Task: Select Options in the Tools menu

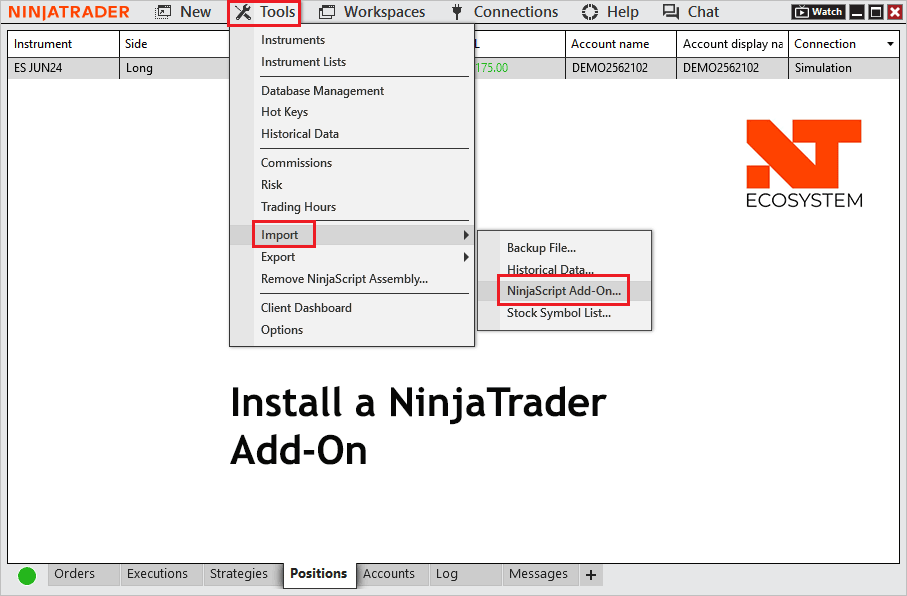Action: tap(282, 330)
